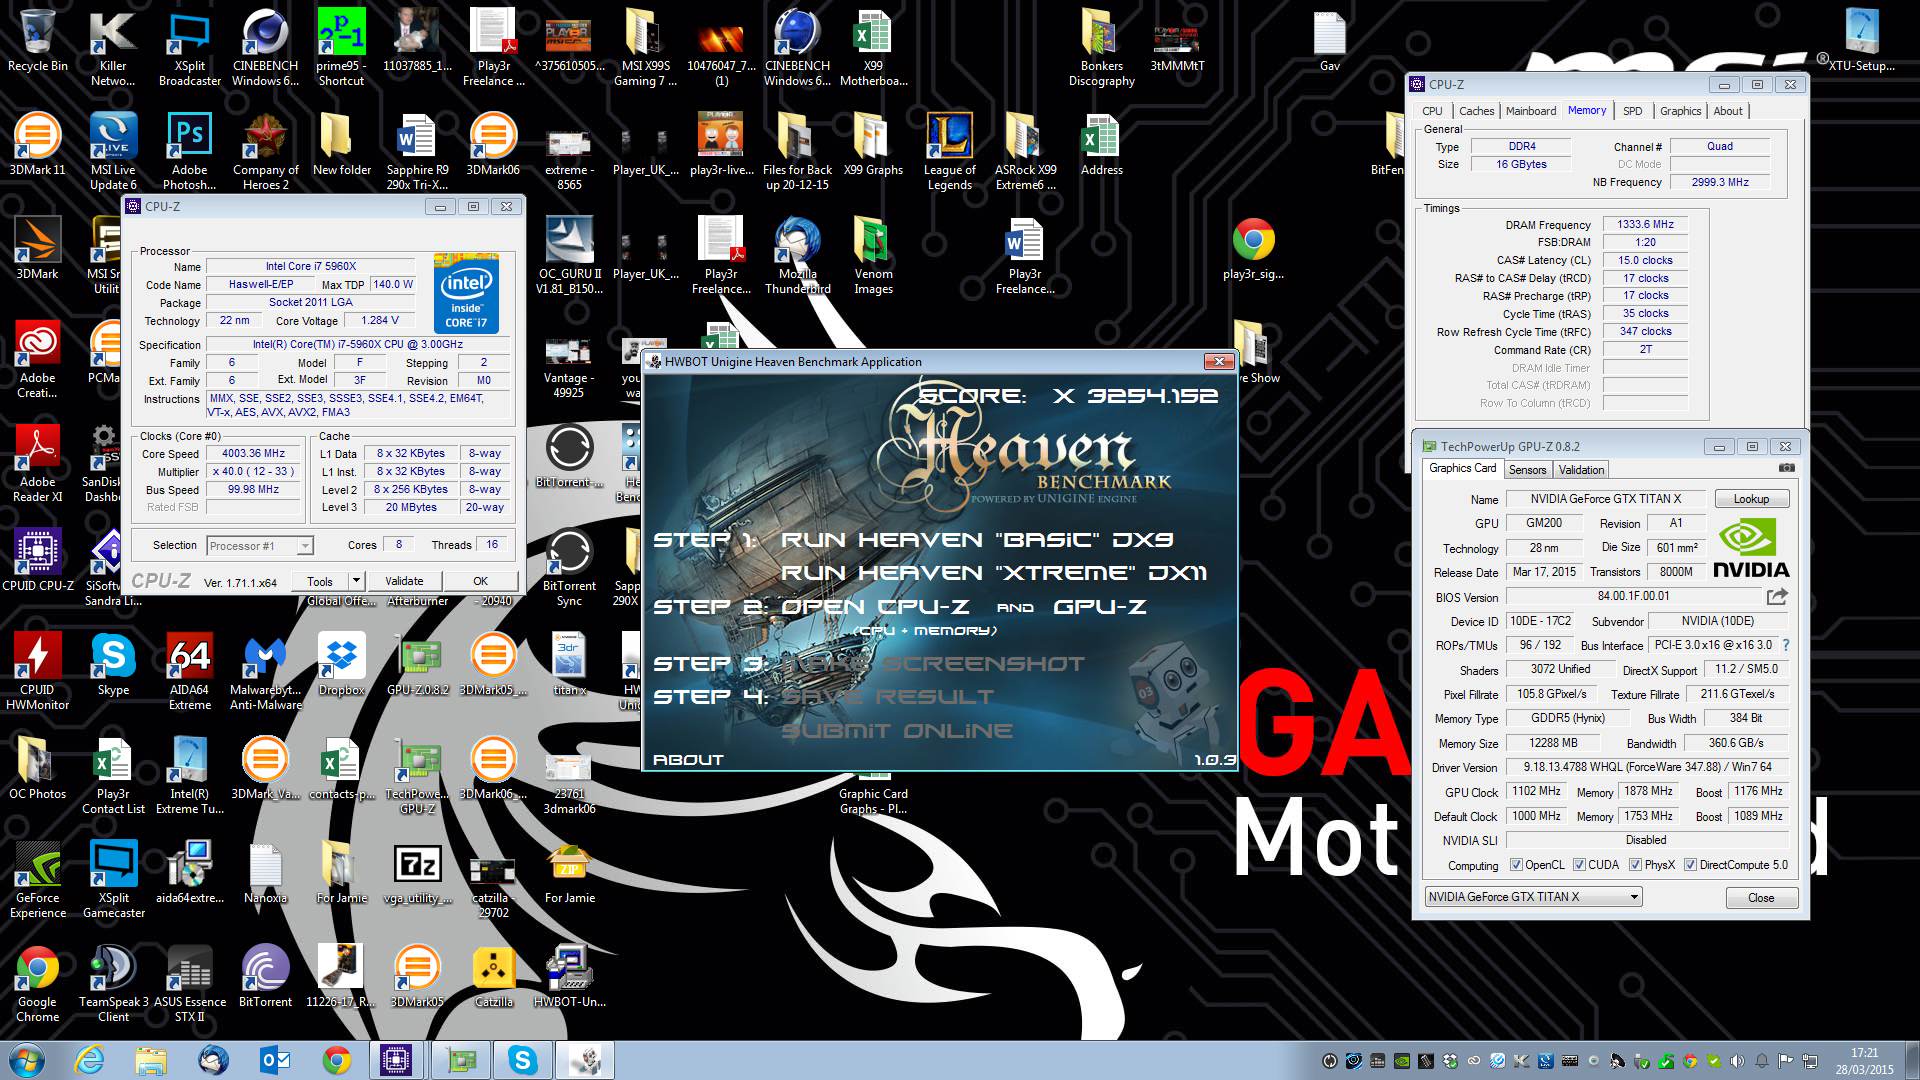Switch to SPD tab in CPU-Z
1920x1080 pixels.
coord(1632,111)
